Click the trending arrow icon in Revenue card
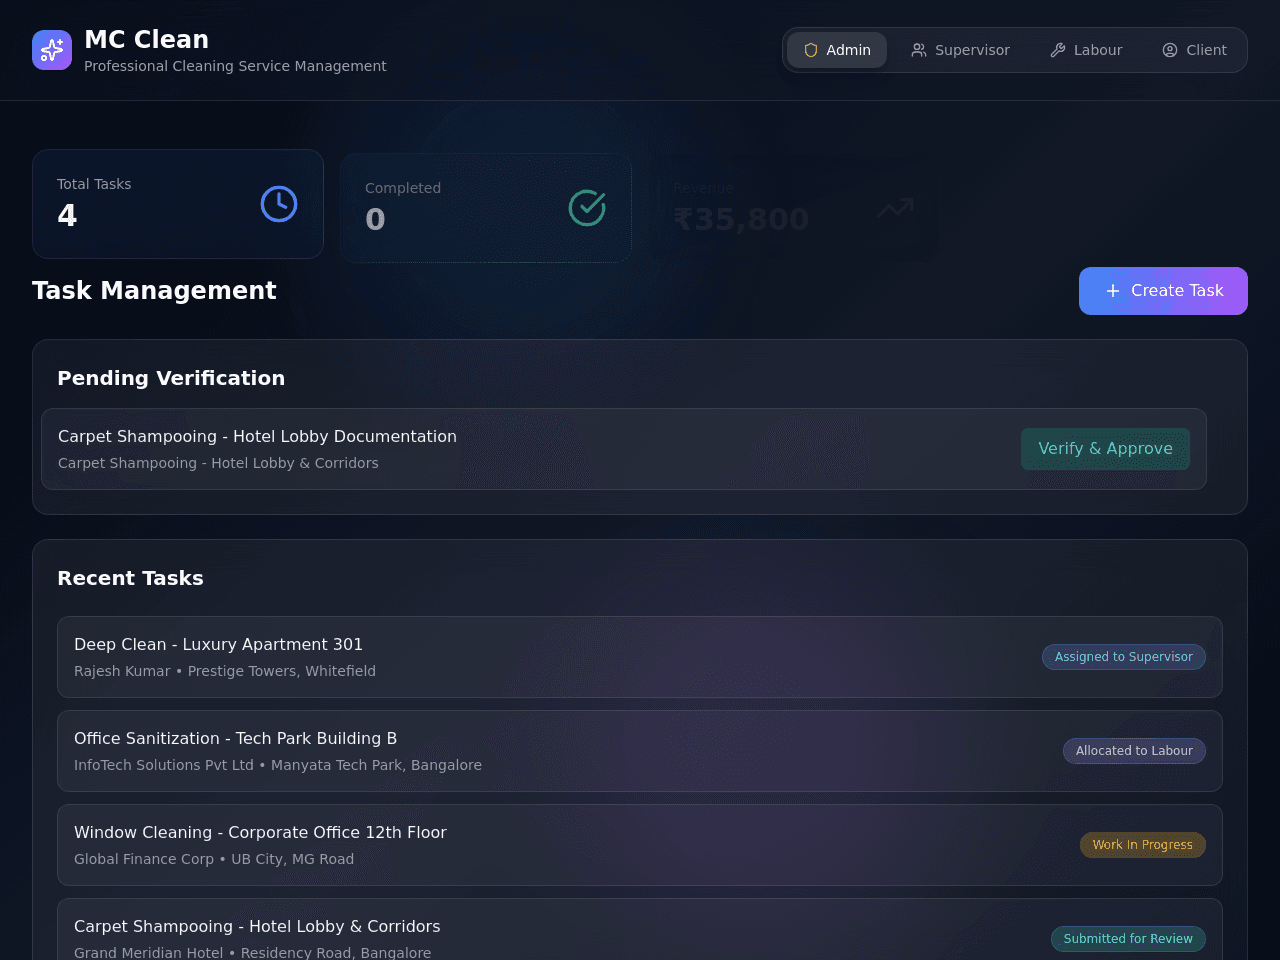 pos(895,208)
